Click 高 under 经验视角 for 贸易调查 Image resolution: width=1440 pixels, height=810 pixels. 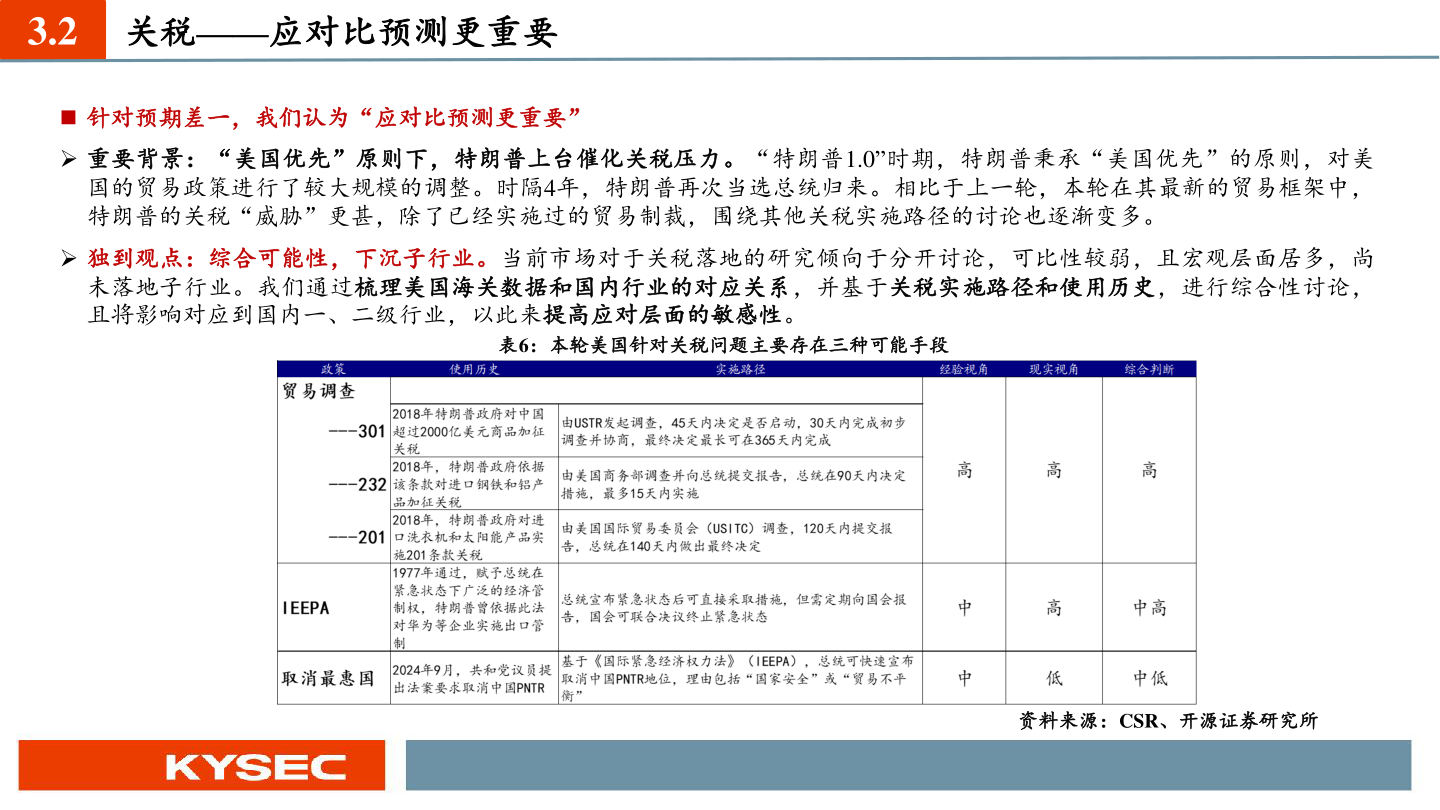(964, 470)
